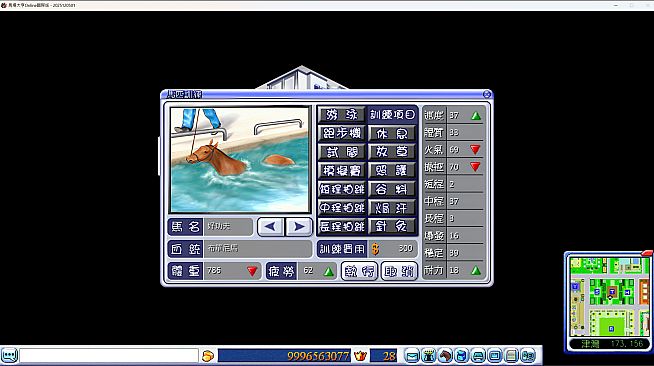Screen dimensions: 654x366
Task: Click the 中程 middle-distance stat row
Action: 454,201
